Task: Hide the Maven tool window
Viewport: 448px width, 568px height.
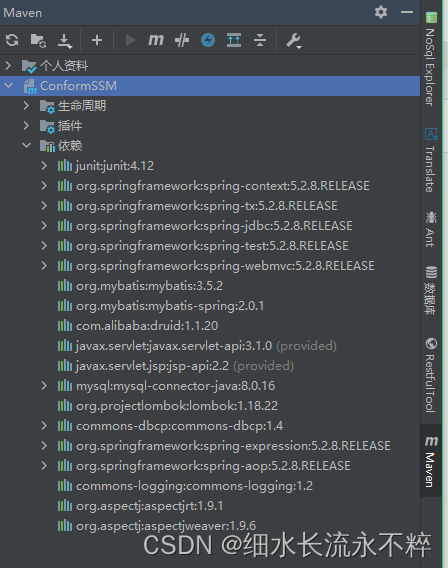Action: point(407,12)
